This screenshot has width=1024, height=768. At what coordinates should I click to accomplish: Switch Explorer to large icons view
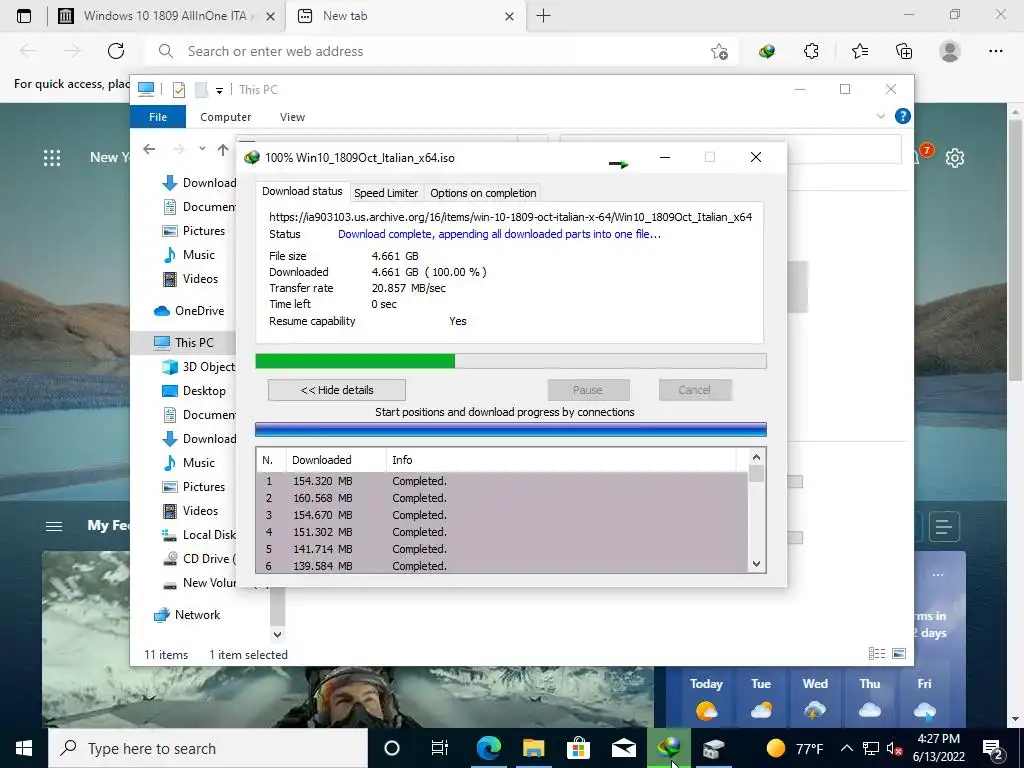pyautogui.click(x=899, y=654)
